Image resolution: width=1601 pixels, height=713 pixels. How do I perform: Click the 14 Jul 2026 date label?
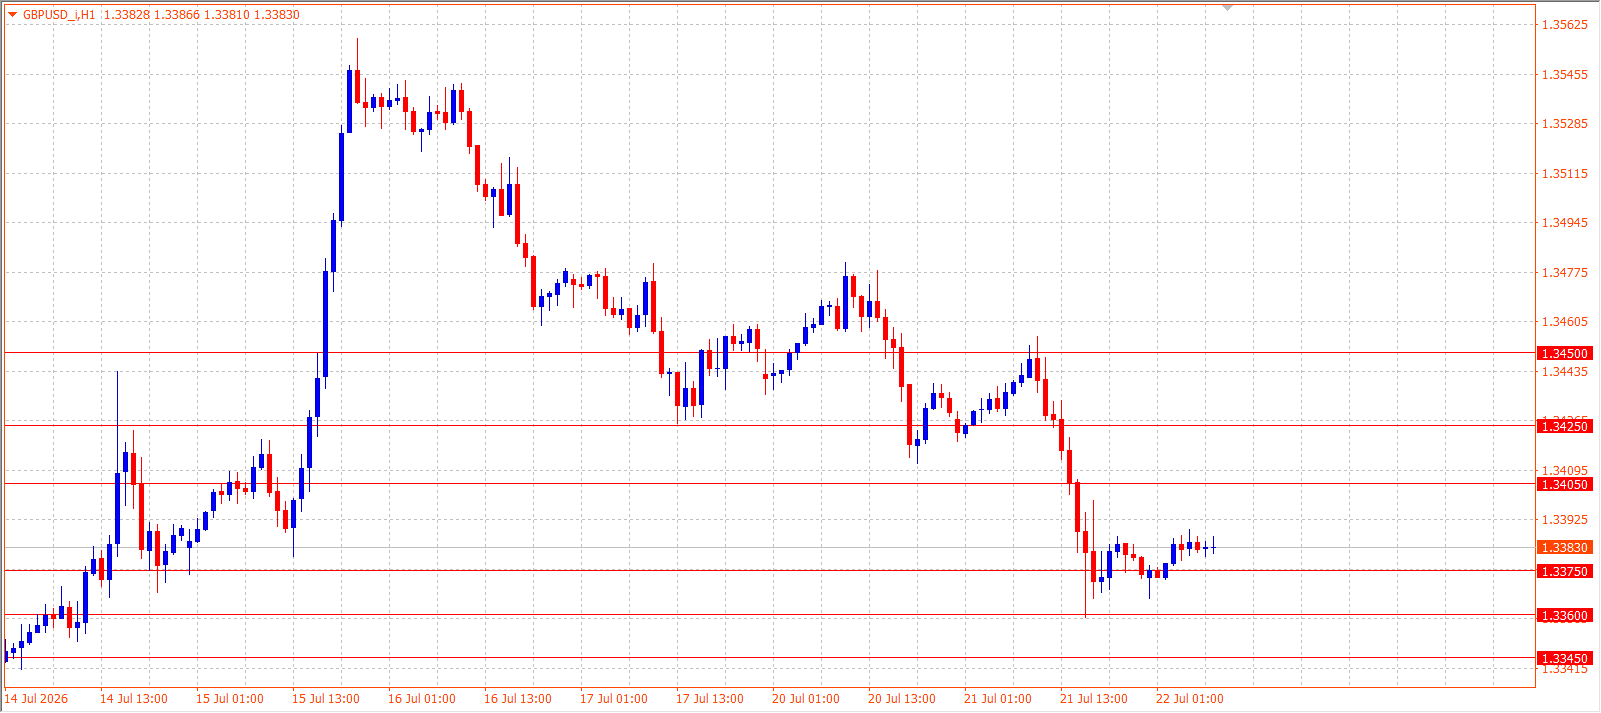[x=37, y=699]
